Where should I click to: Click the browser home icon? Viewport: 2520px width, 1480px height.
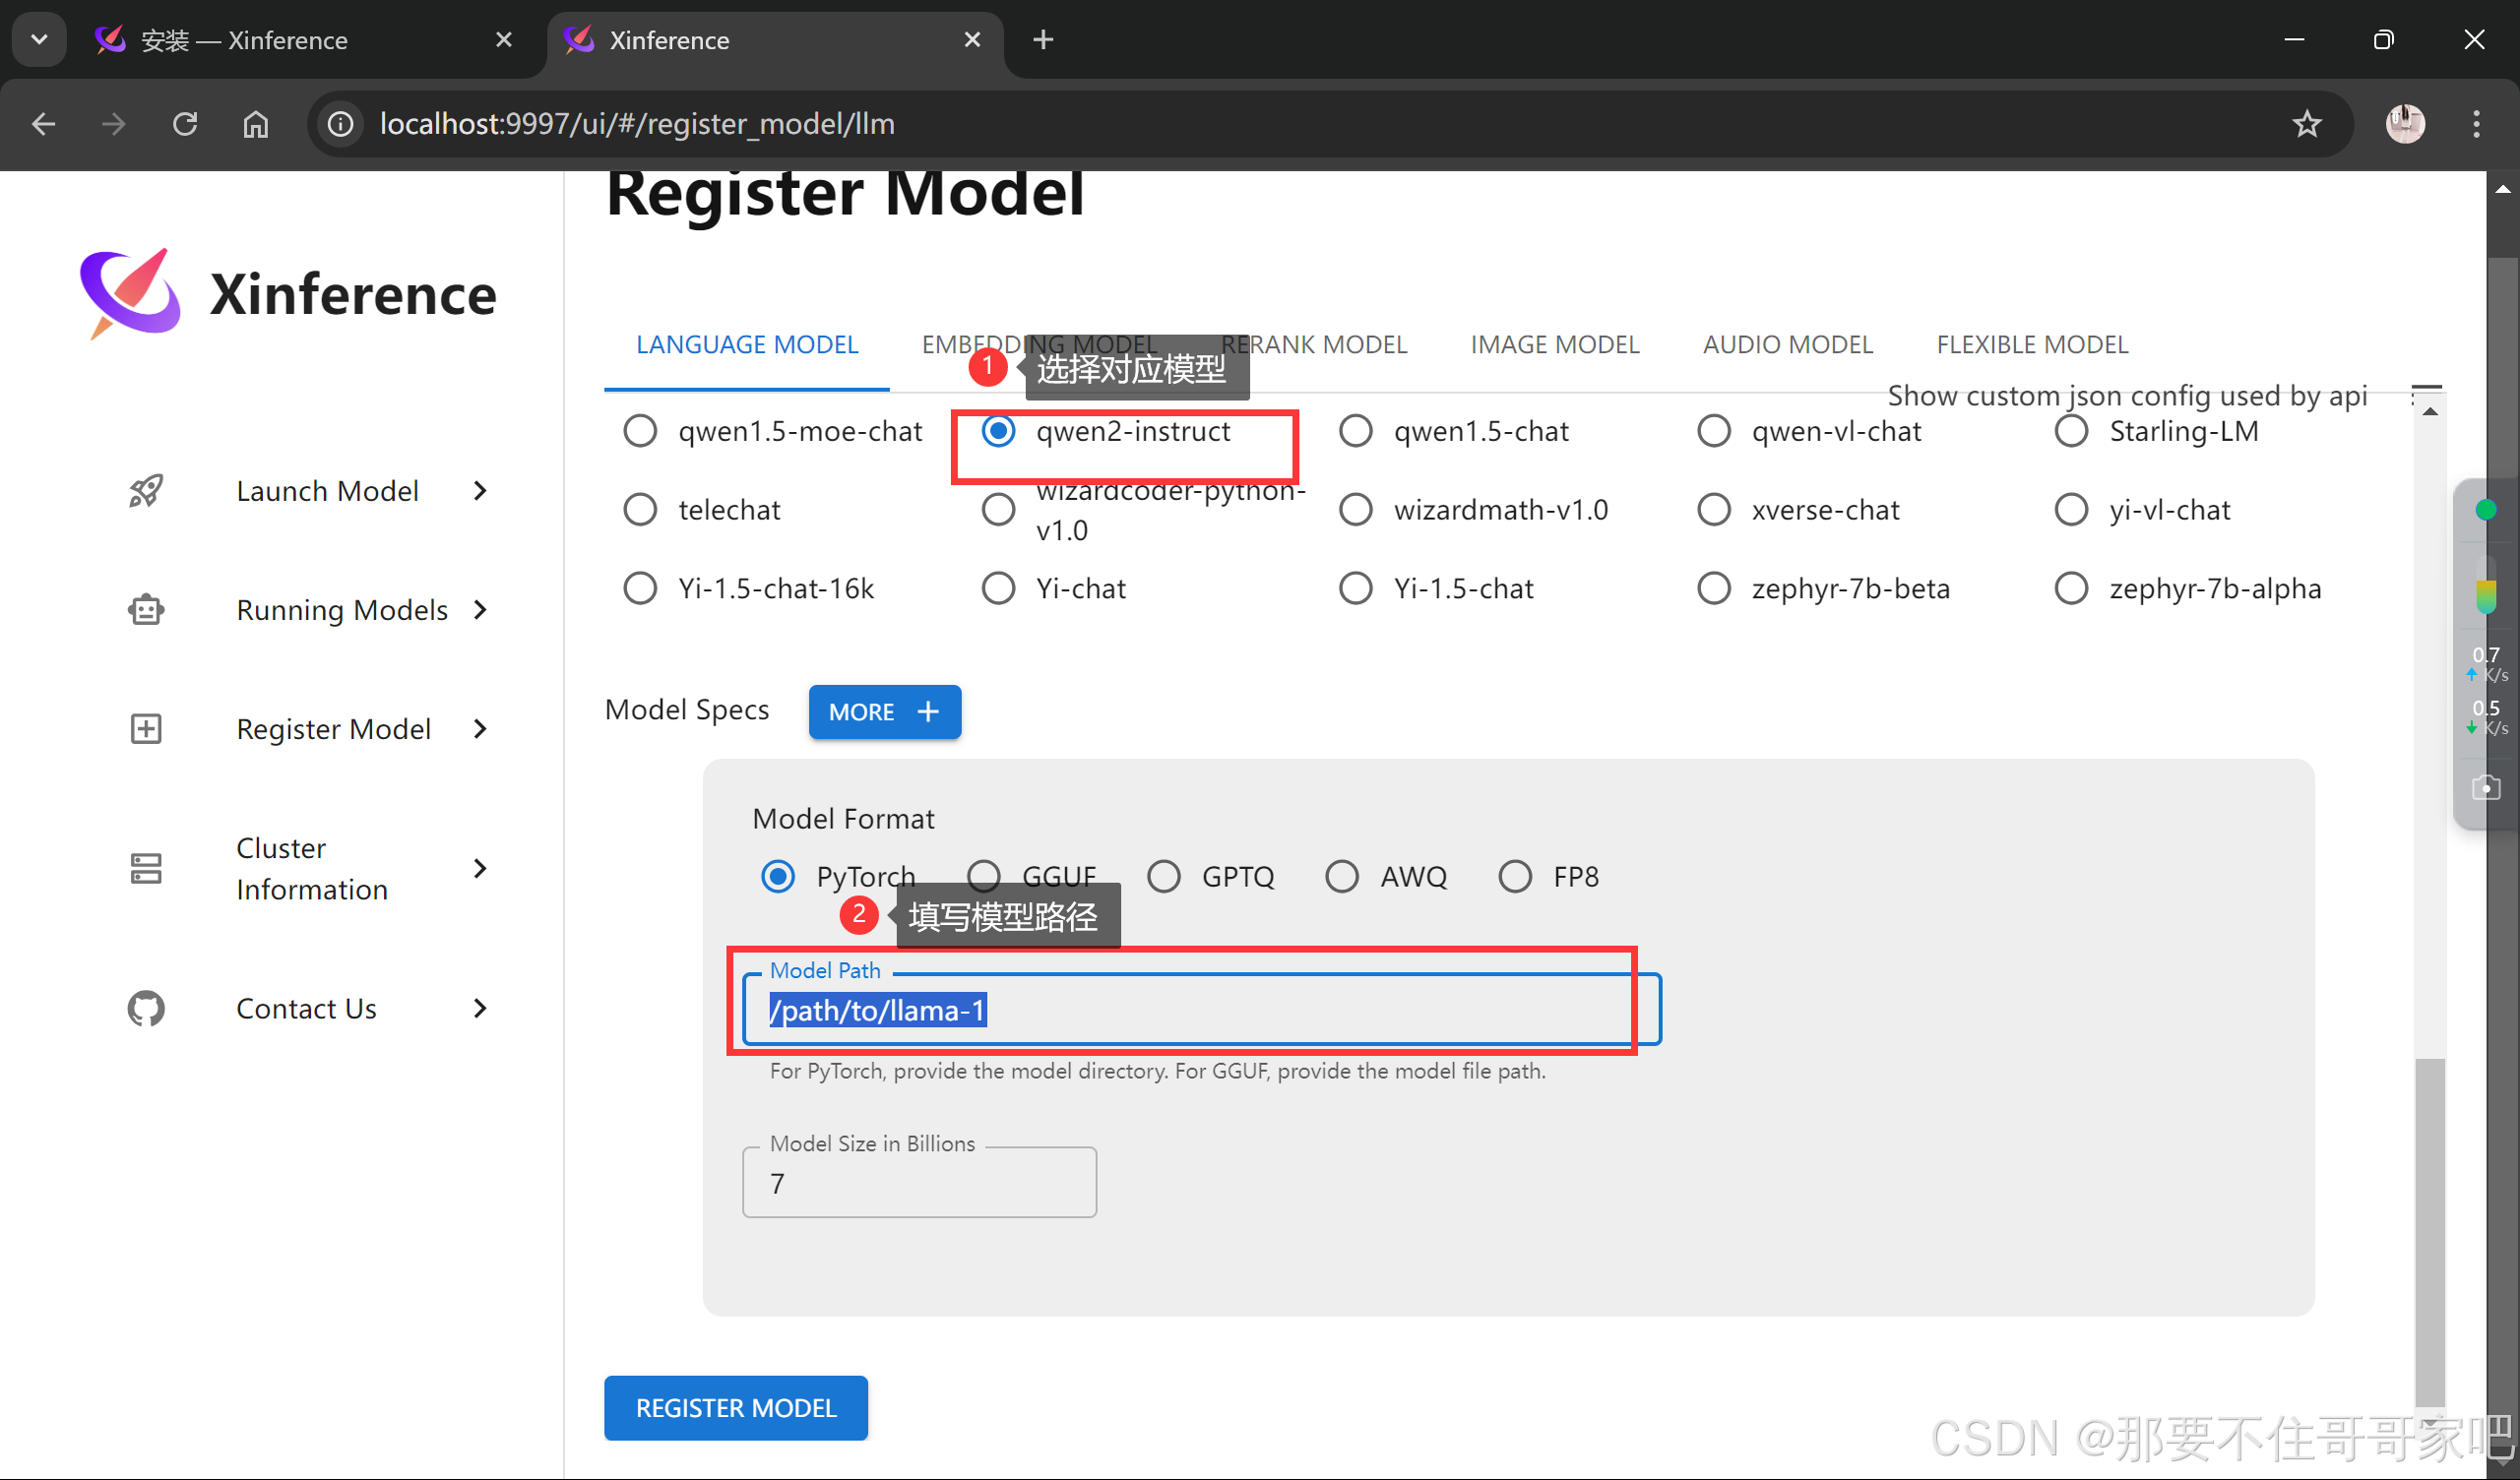coord(256,124)
